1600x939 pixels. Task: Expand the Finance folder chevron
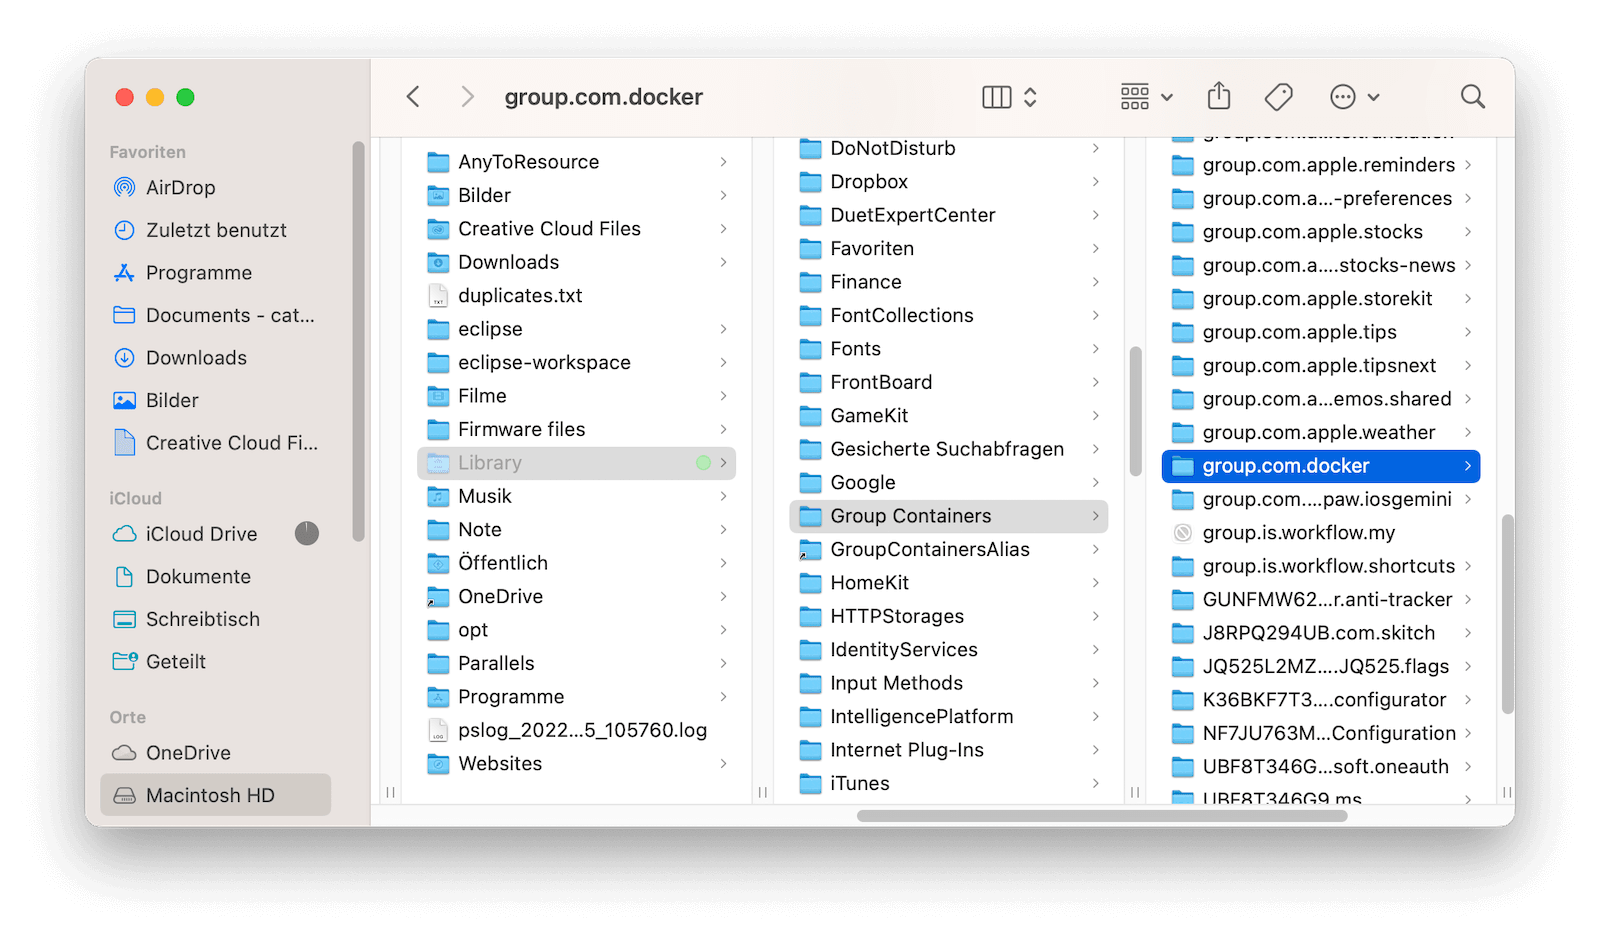(1096, 282)
